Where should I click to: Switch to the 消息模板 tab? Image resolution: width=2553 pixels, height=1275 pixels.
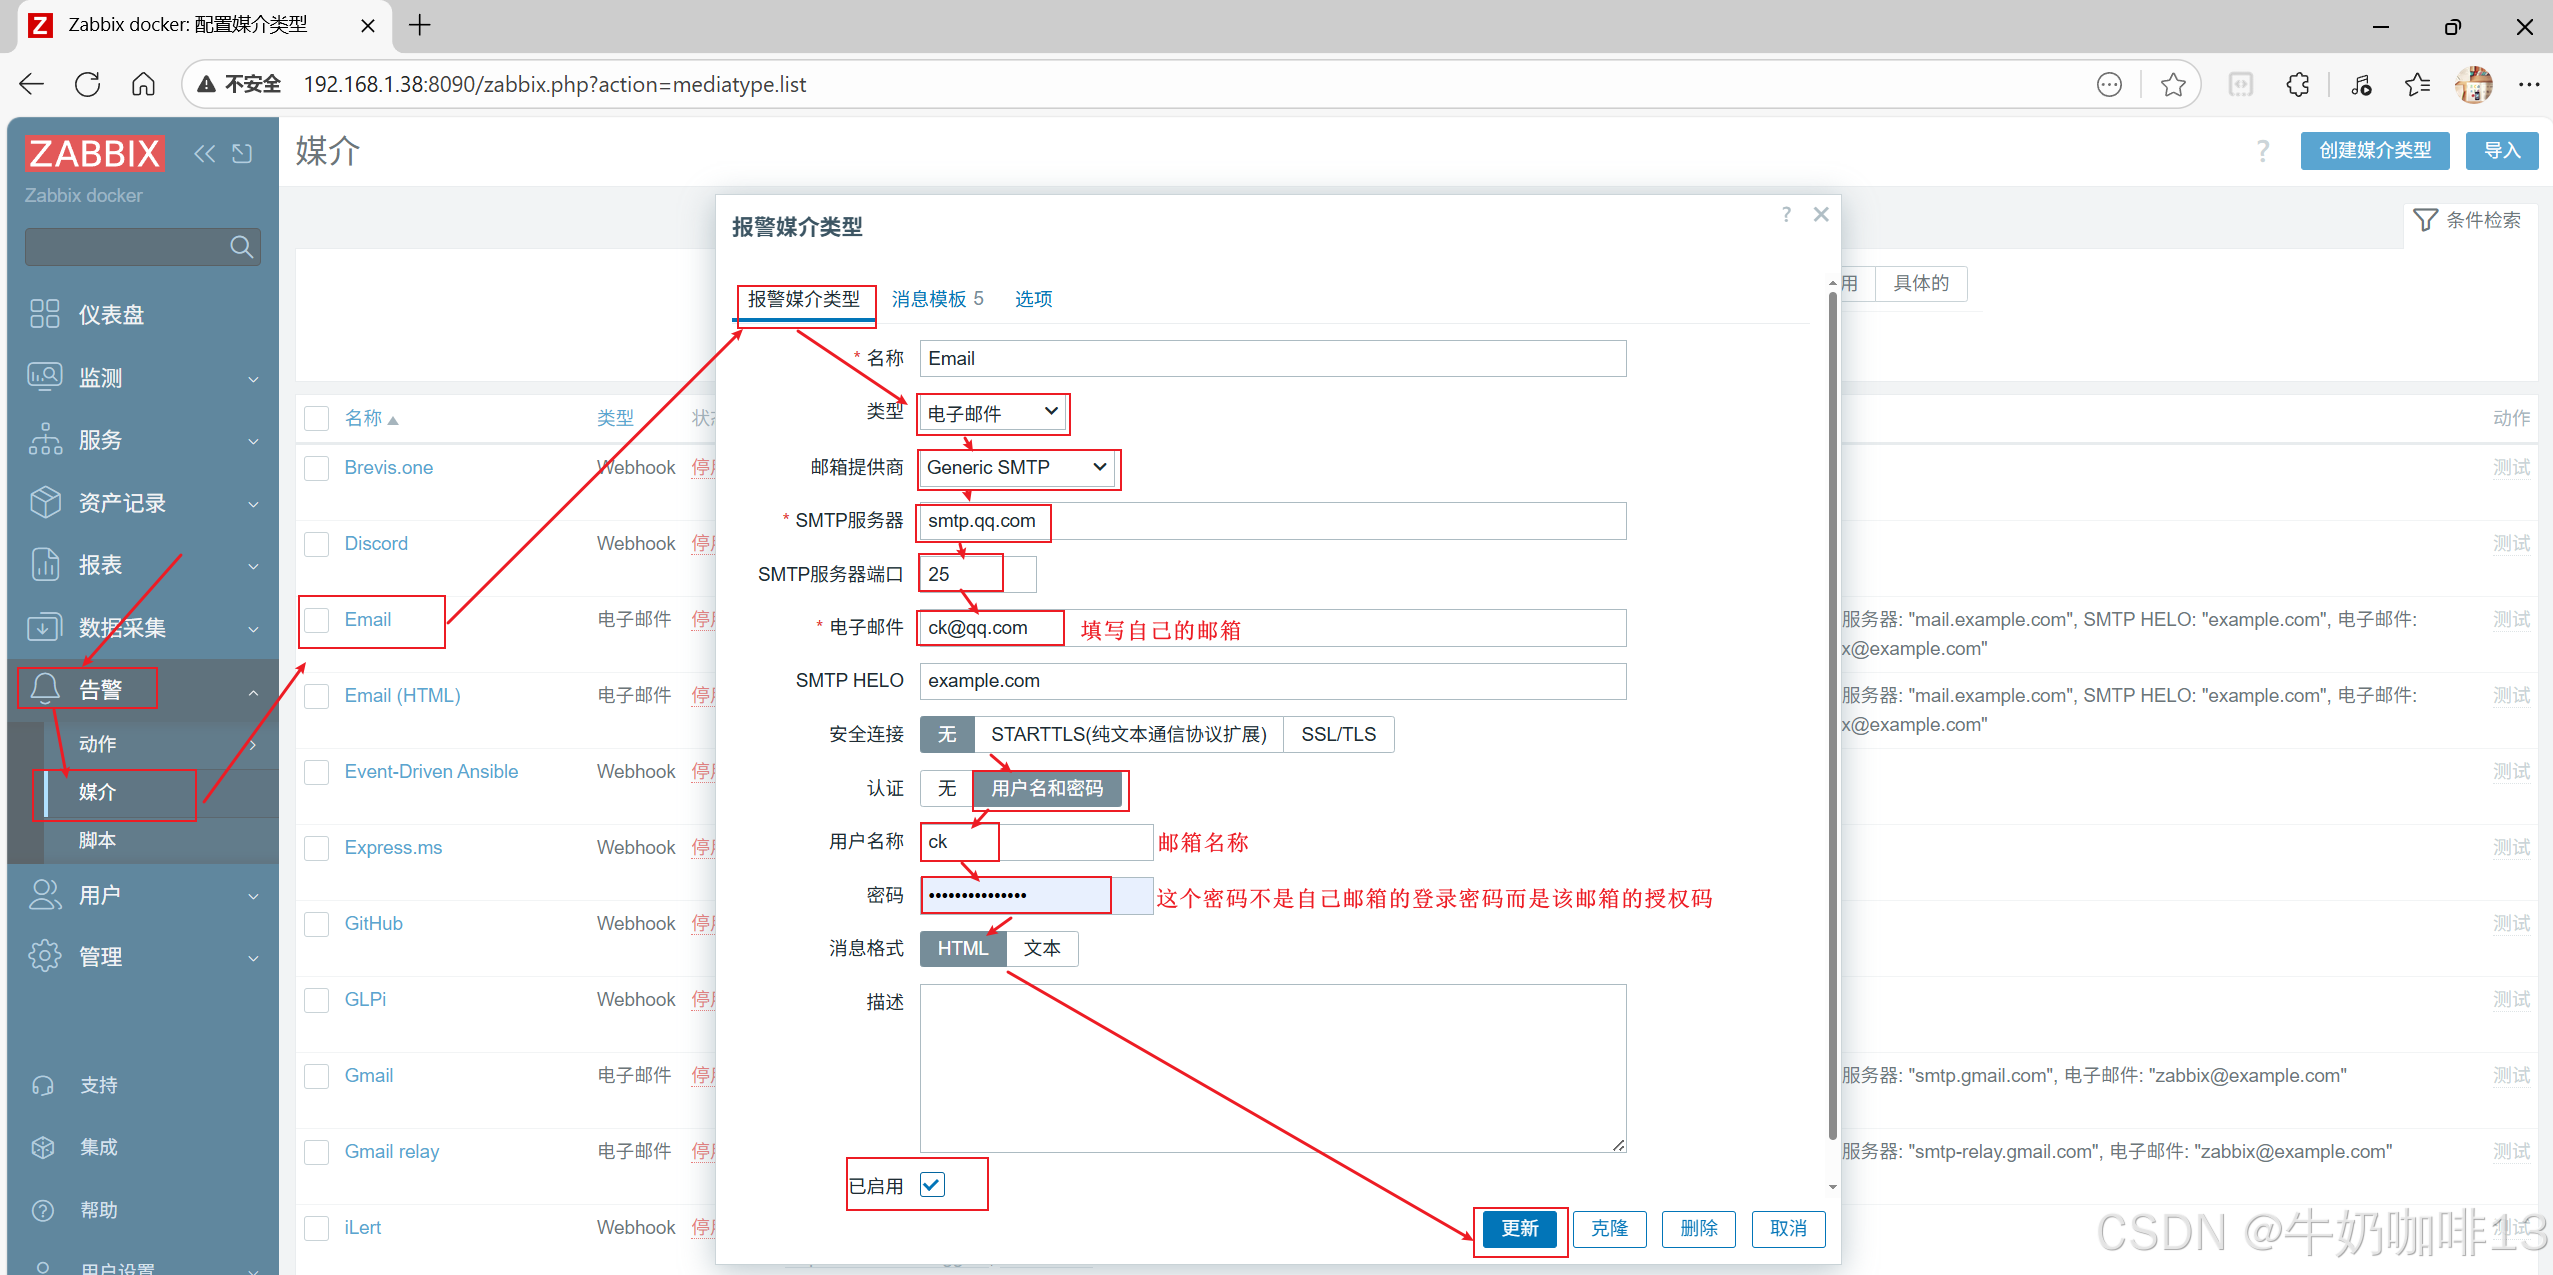929,299
